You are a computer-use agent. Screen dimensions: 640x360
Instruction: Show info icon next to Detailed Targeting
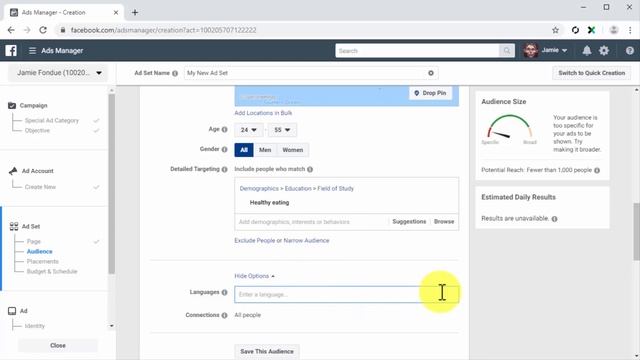(x=224, y=169)
